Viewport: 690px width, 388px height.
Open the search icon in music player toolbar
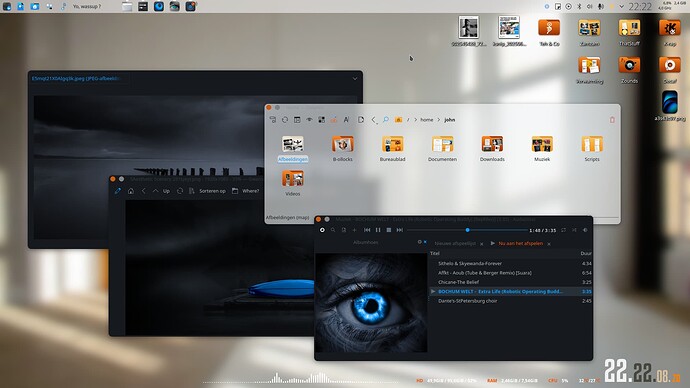pos(333,230)
